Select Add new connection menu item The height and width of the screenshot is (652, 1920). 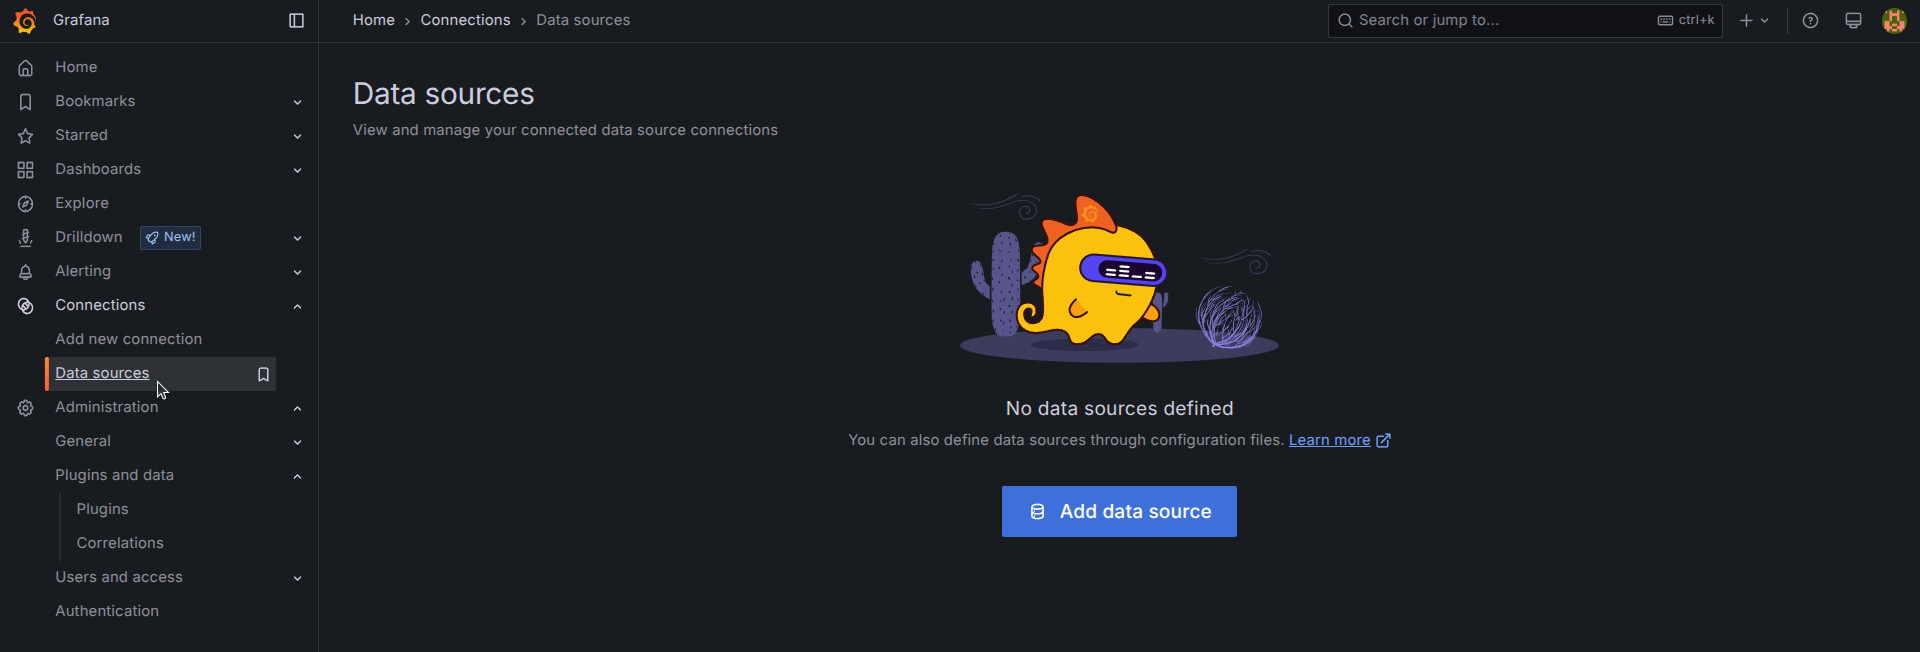pyautogui.click(x=128, y=339)
